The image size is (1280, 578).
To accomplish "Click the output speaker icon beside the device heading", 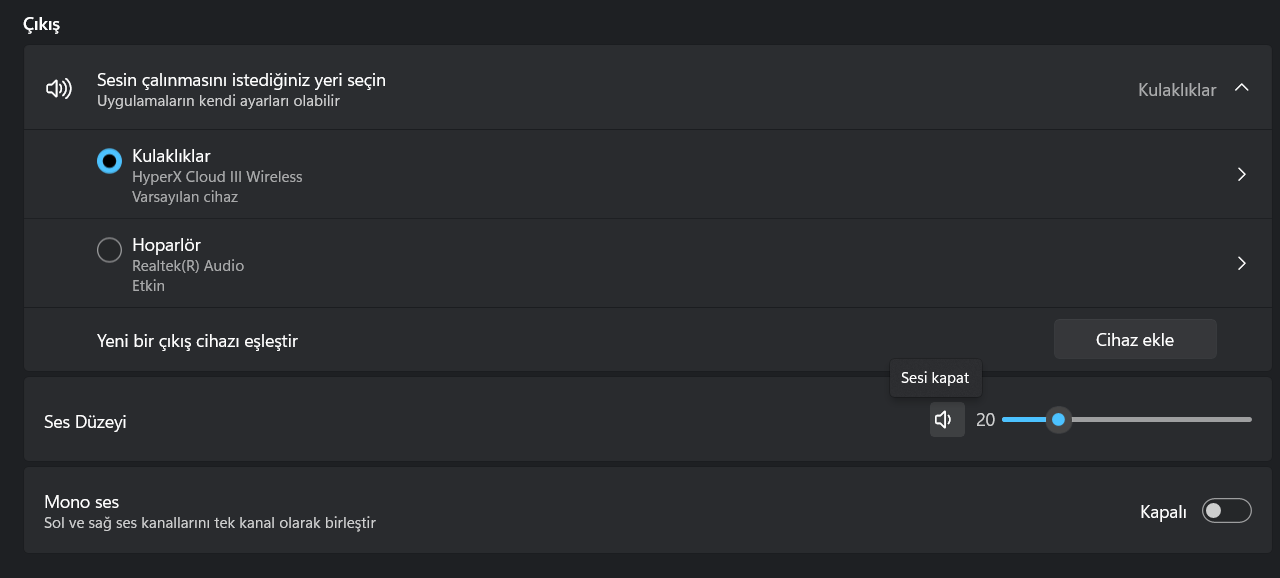I will click(59, 89).
